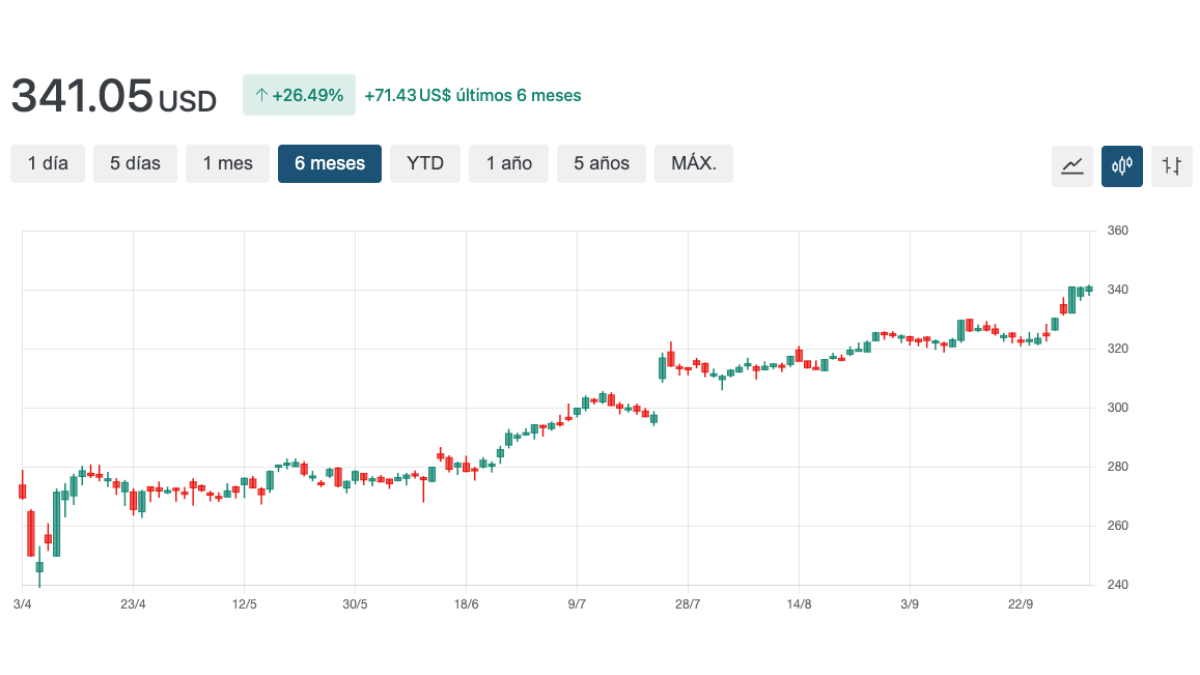1200x675 pixels.
Task: Switch to the line chart view
Action: coord(1072,165)
